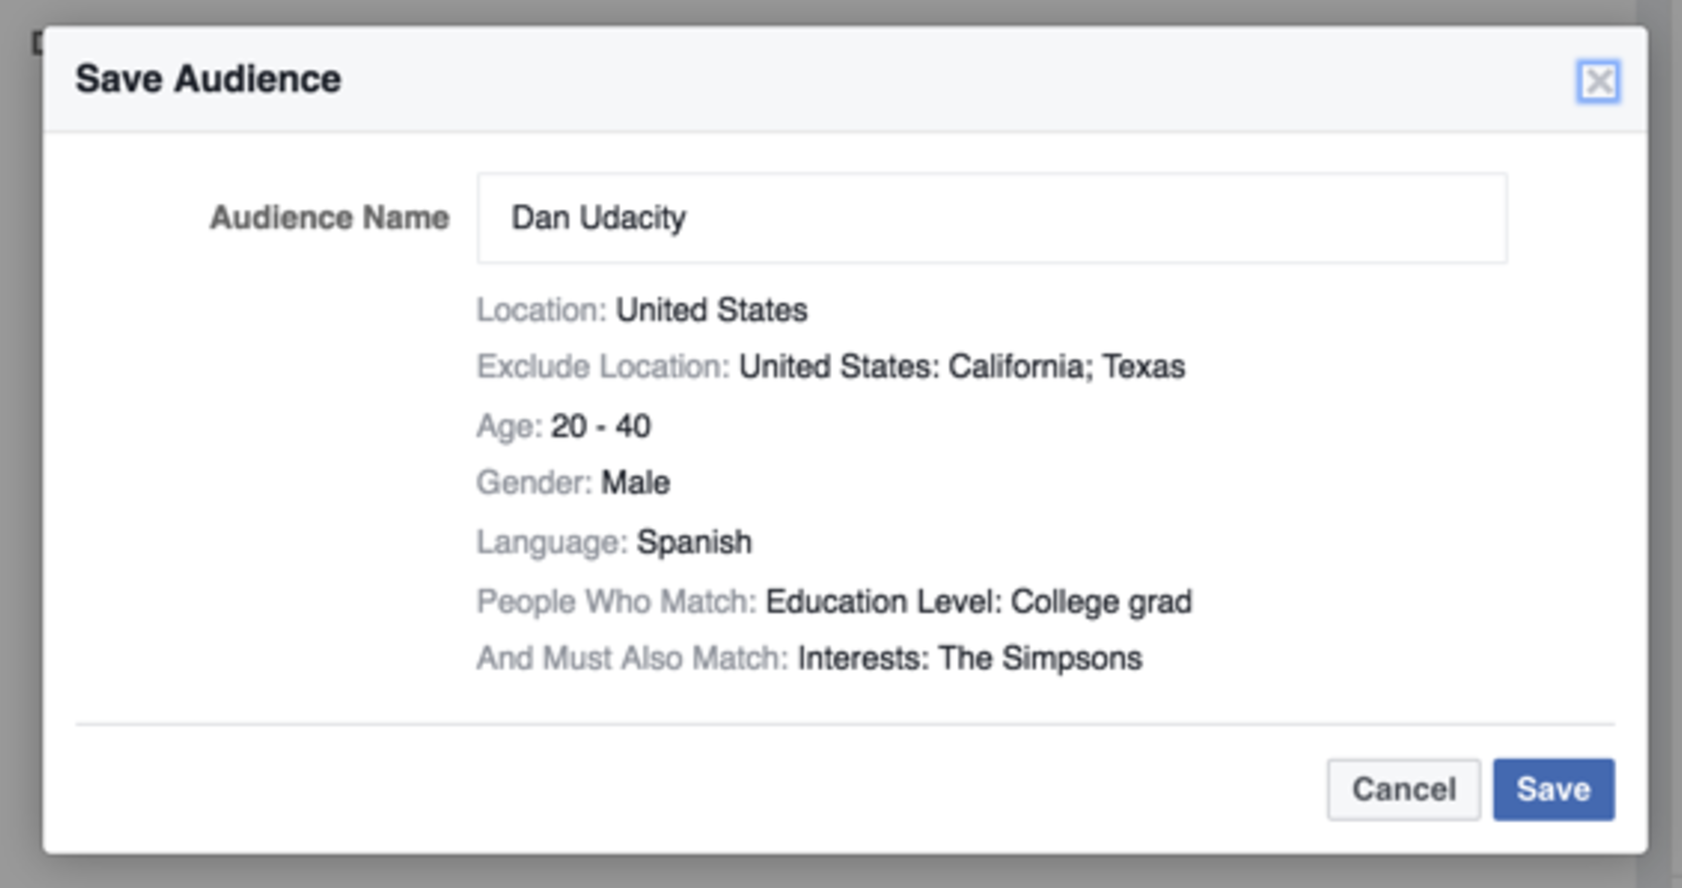Close the Save Audience dialog
The height and width of the screenshot is (888, 1682).
point(1597,81)
